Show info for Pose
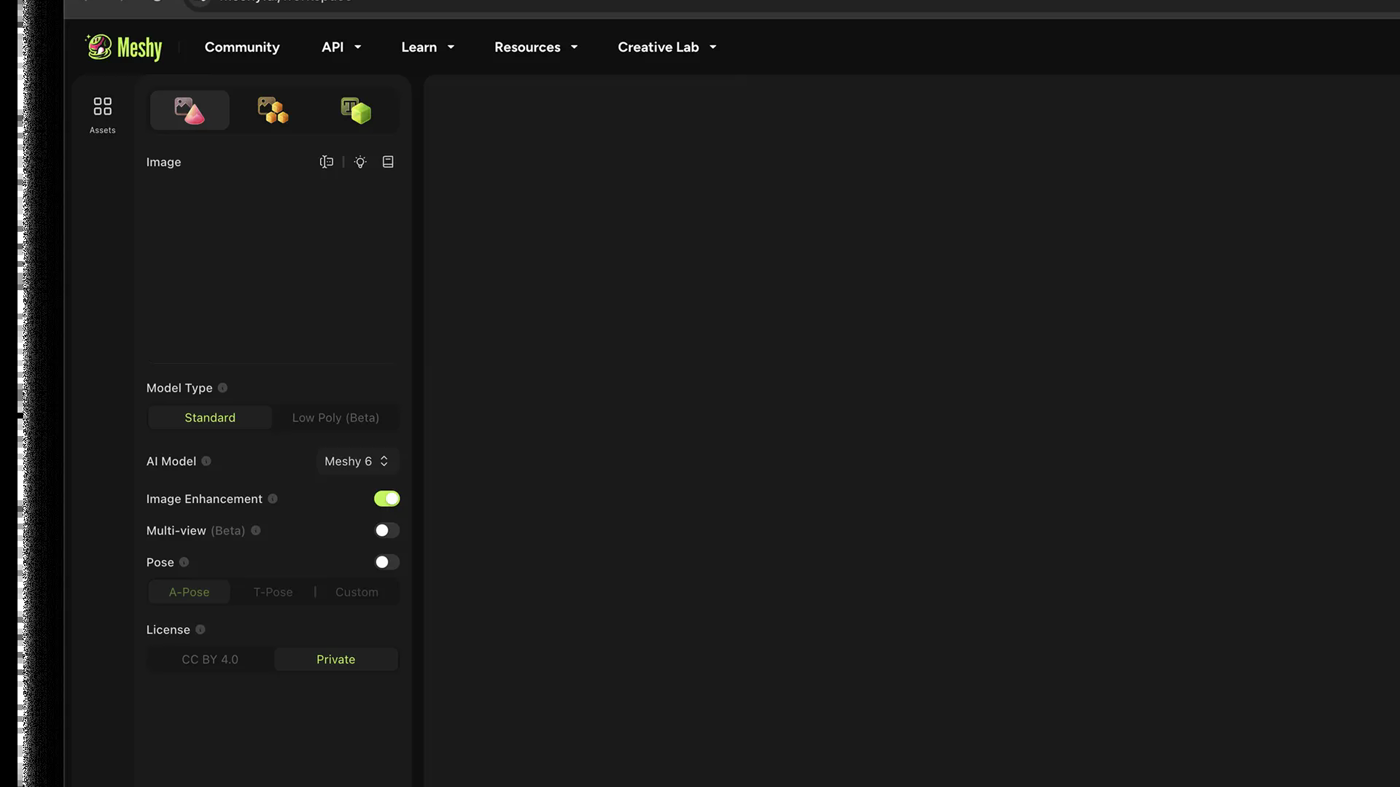The width and height of the screenshot is (1400, 787). tap(184, 563)
